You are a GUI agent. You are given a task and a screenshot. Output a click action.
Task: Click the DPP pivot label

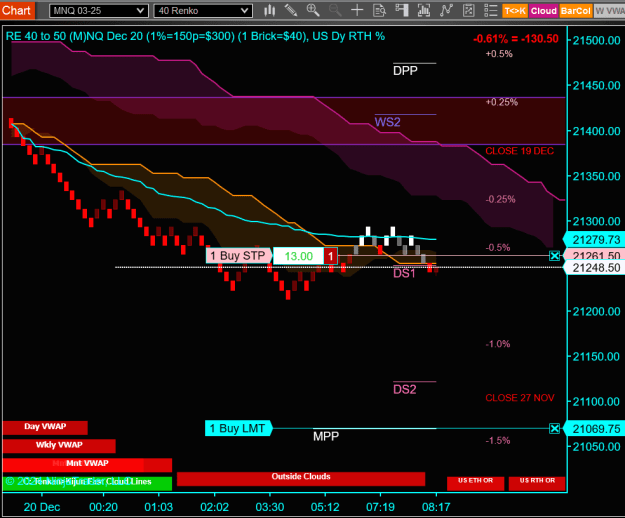click(x=405, y=71)
